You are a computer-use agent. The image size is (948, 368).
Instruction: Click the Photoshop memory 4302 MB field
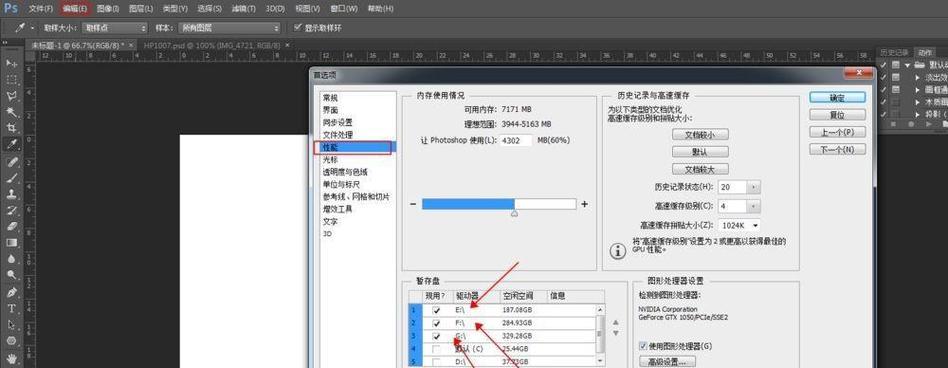(x=516, y=140)
